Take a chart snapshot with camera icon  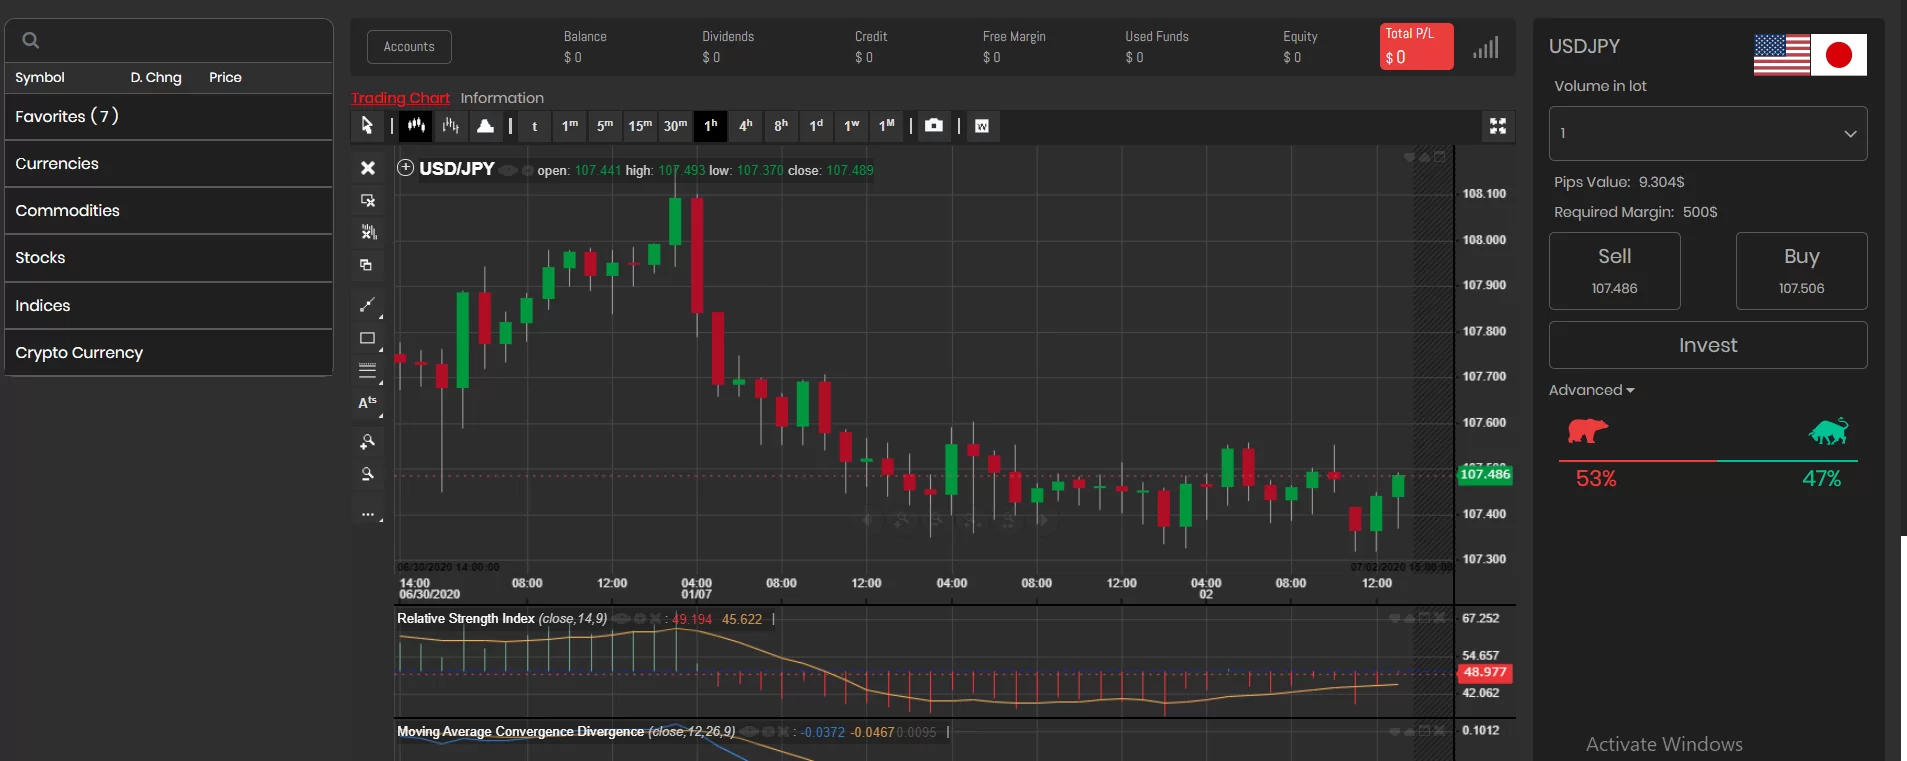[934, 126]
